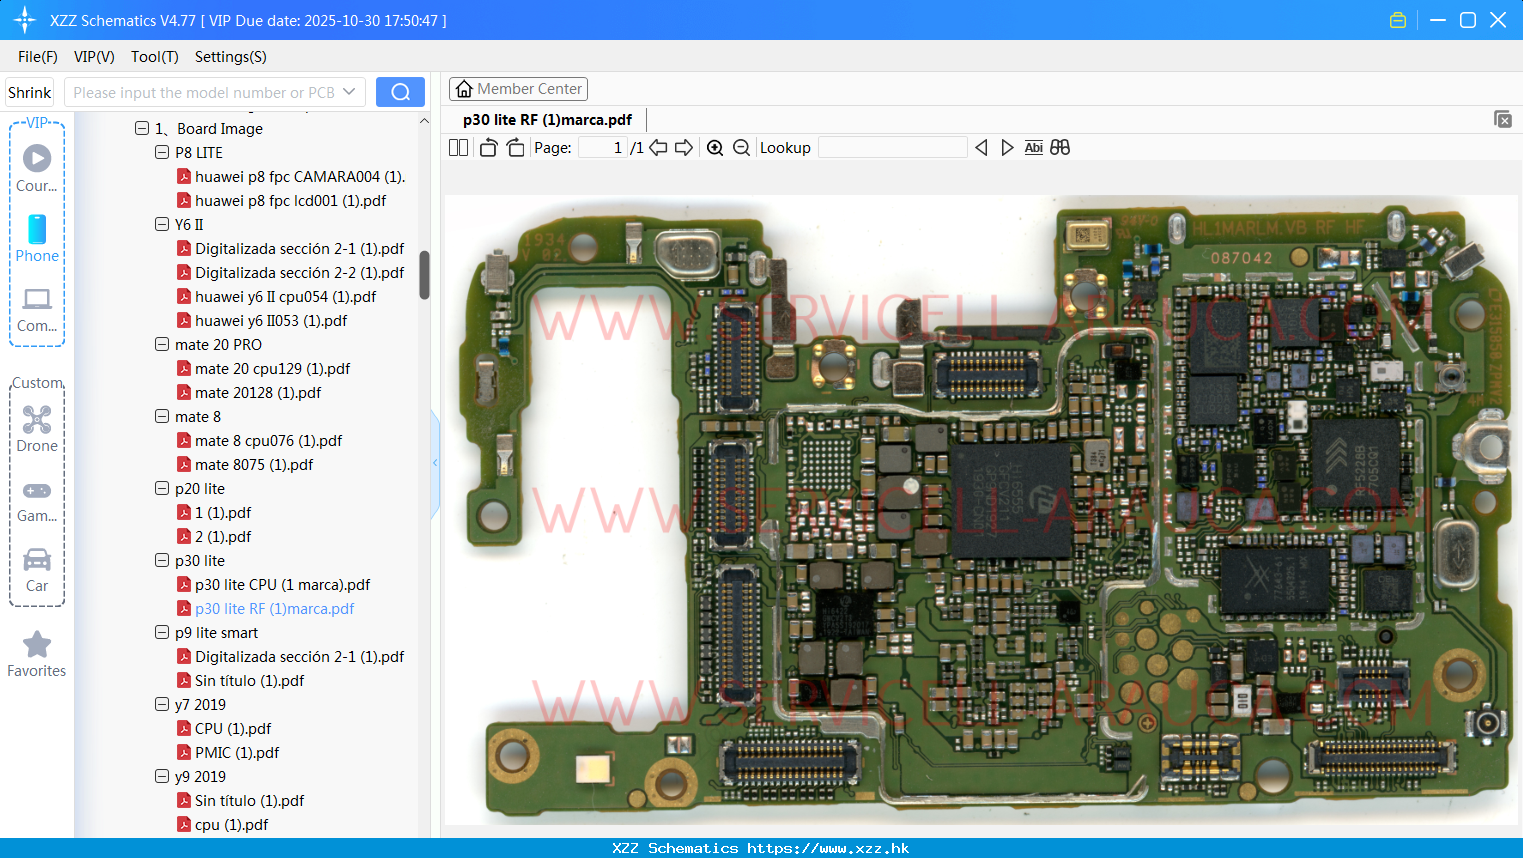
Task: Zoom in on the PDF
Action: click(715, 147)
